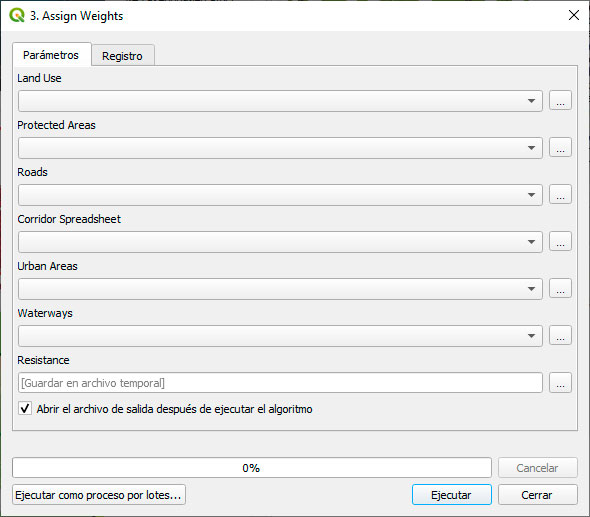Select the Parámetros tab
This screenshot has height=517, width=590.
(x=51, y=55)
